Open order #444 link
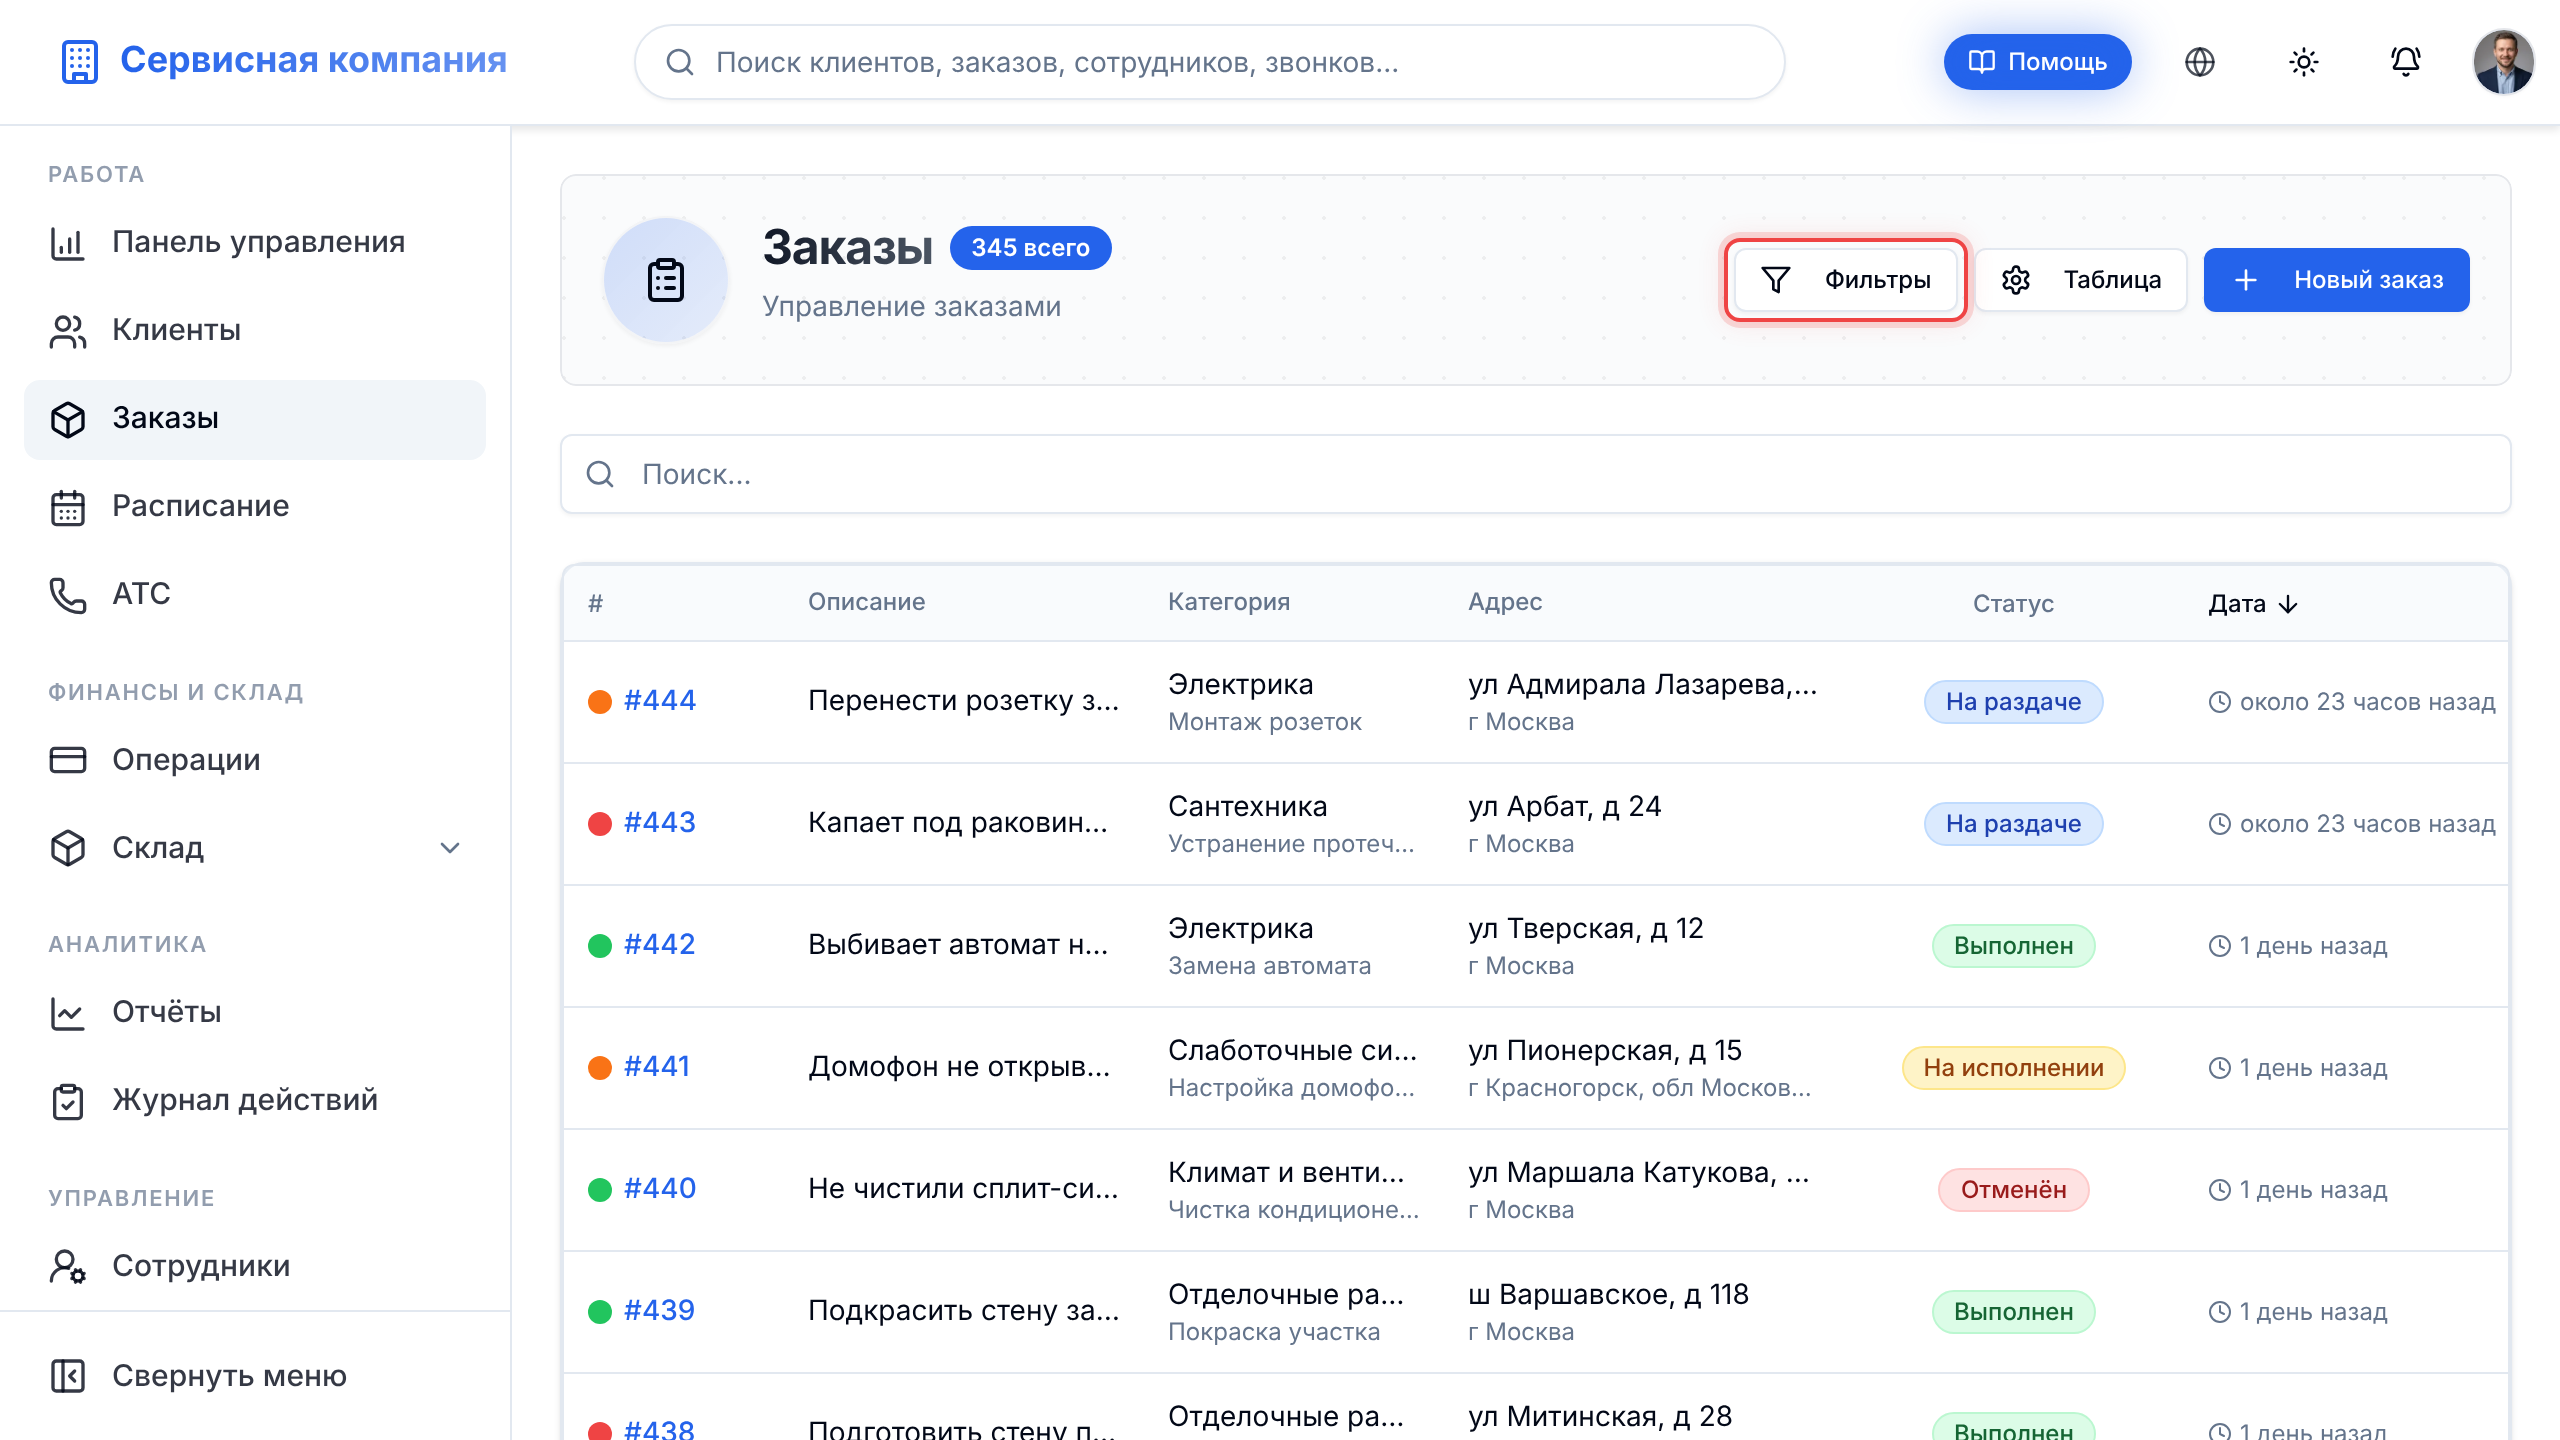Viewport: 2560px width, 1440px height. [x=660, y=701]
